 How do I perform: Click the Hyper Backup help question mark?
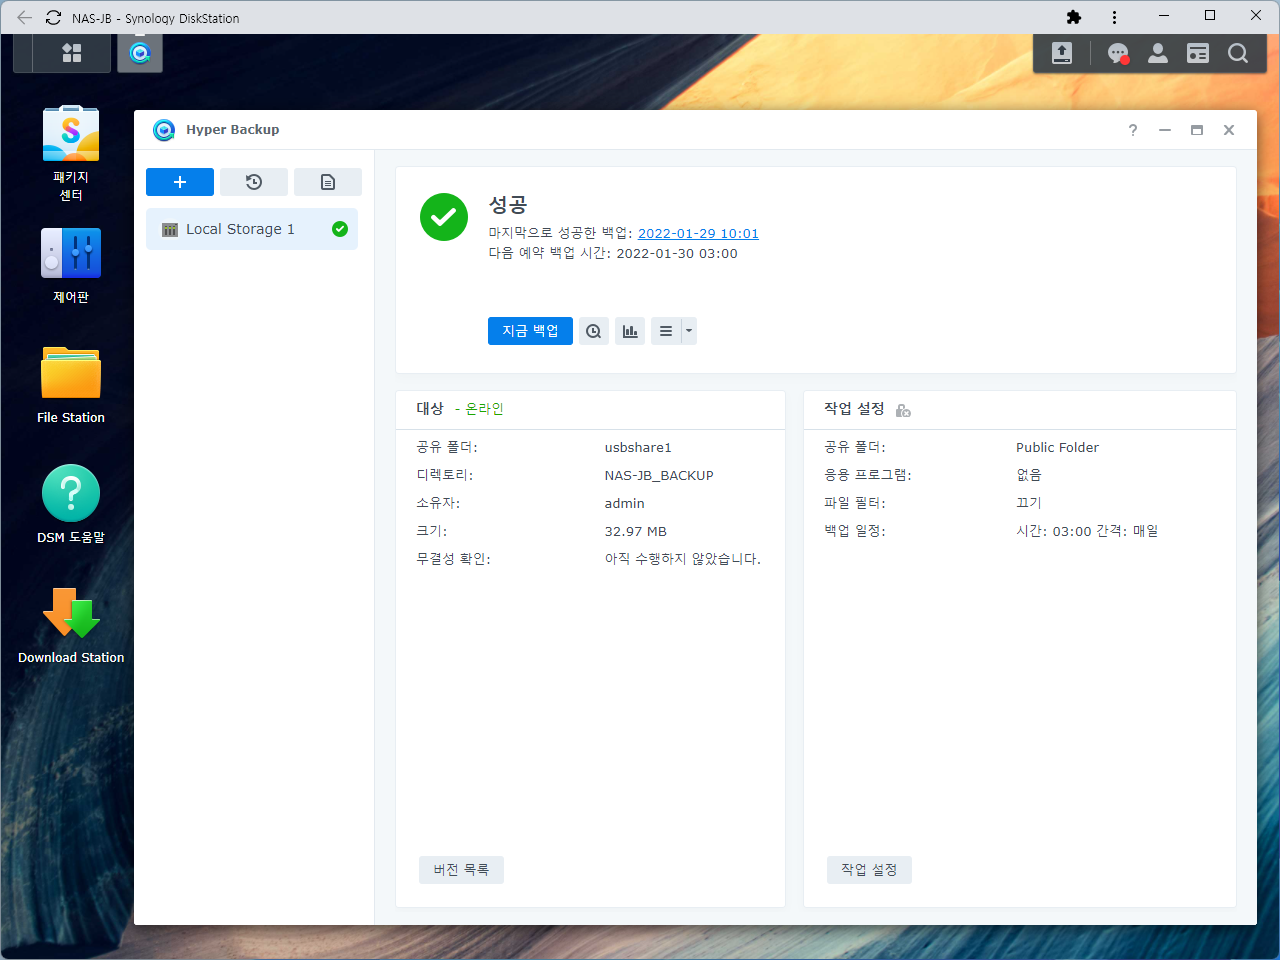1133,130
